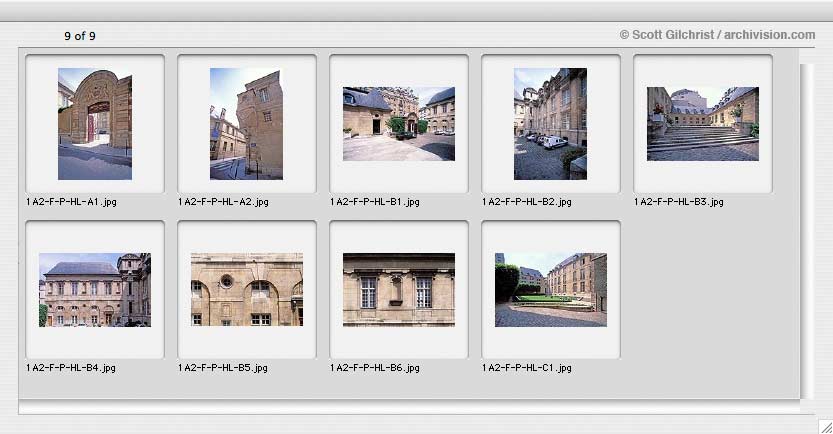Click the vertical scrollbar beside the thumbnails

pos(806,231)
